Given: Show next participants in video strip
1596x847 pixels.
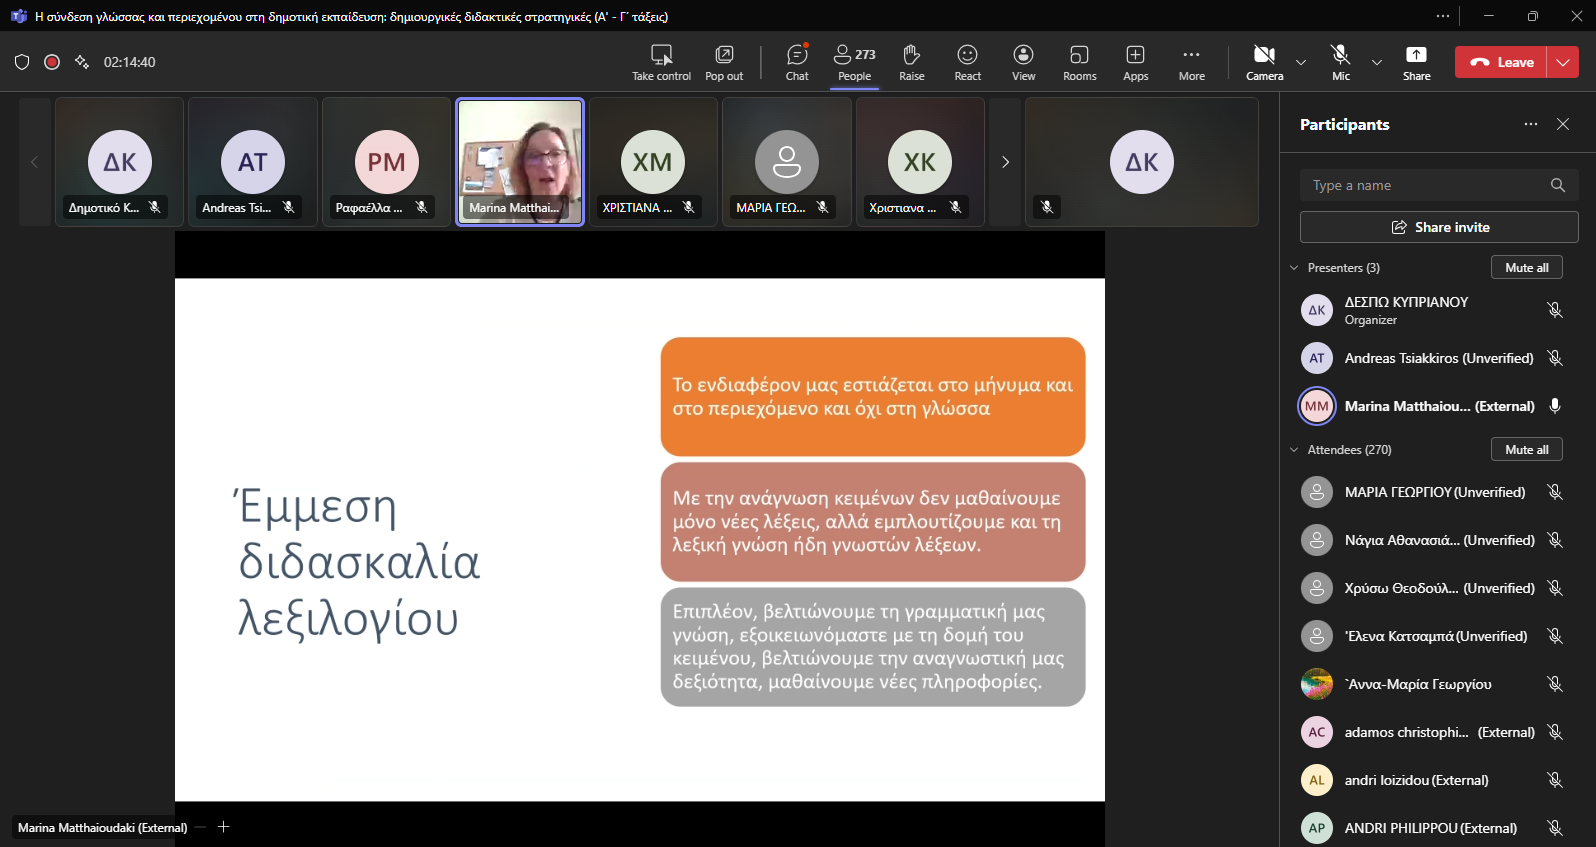Looking at the screenshot, I should 1005,162.
